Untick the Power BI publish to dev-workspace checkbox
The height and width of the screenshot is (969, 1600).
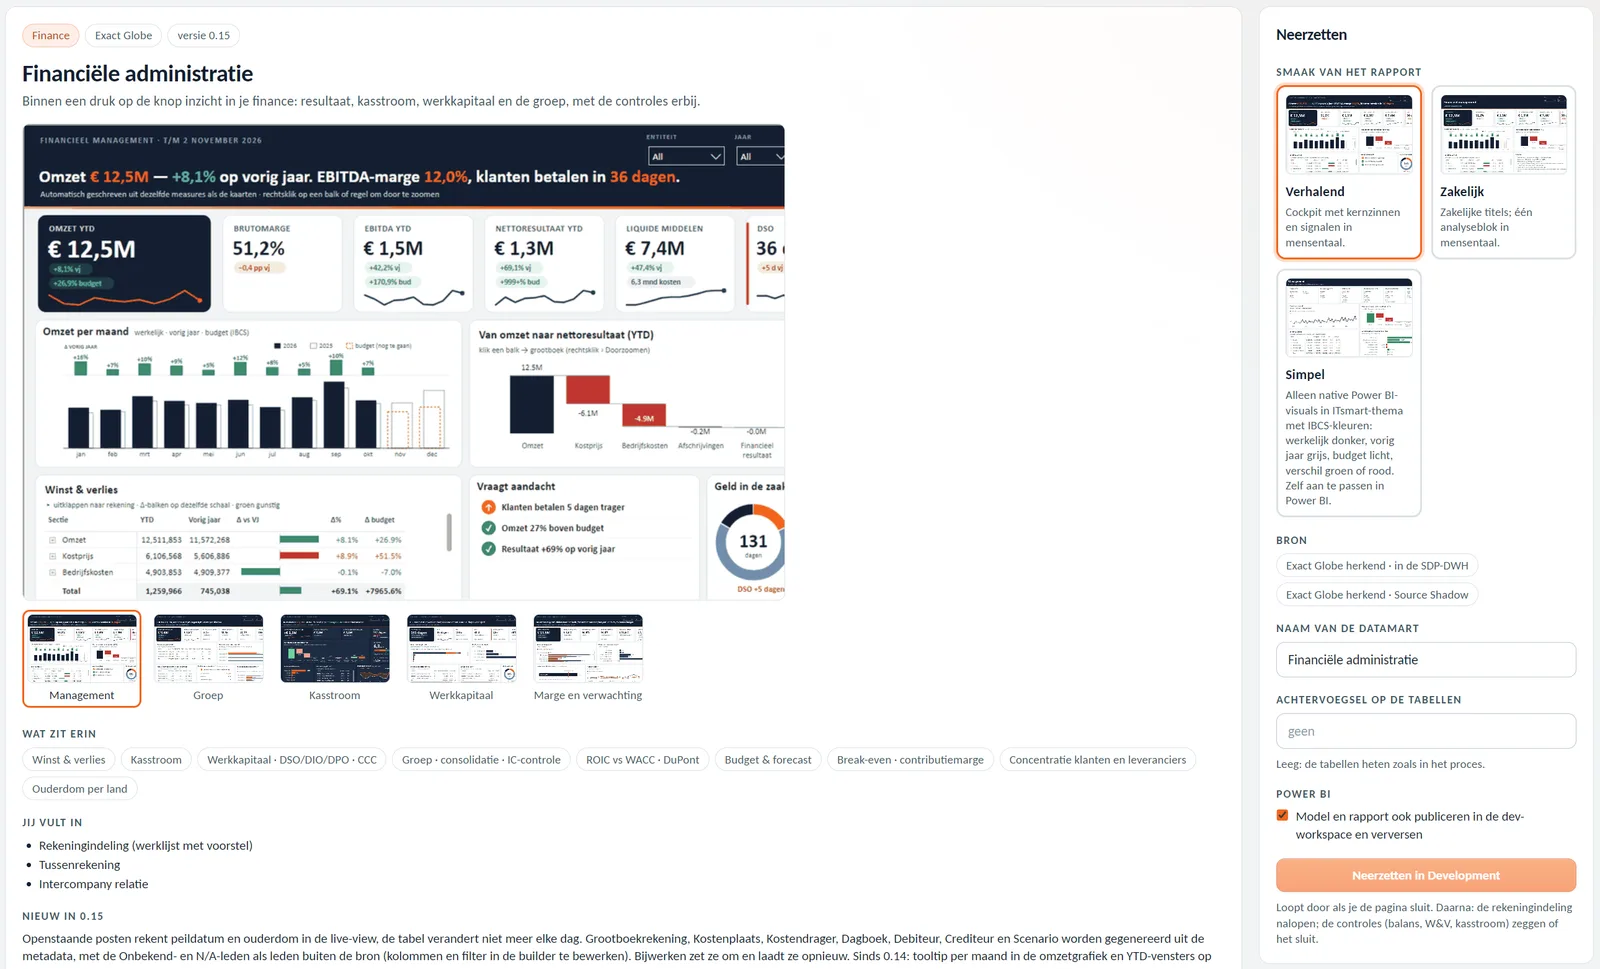pyautogui.click(x=1282, y=815)
